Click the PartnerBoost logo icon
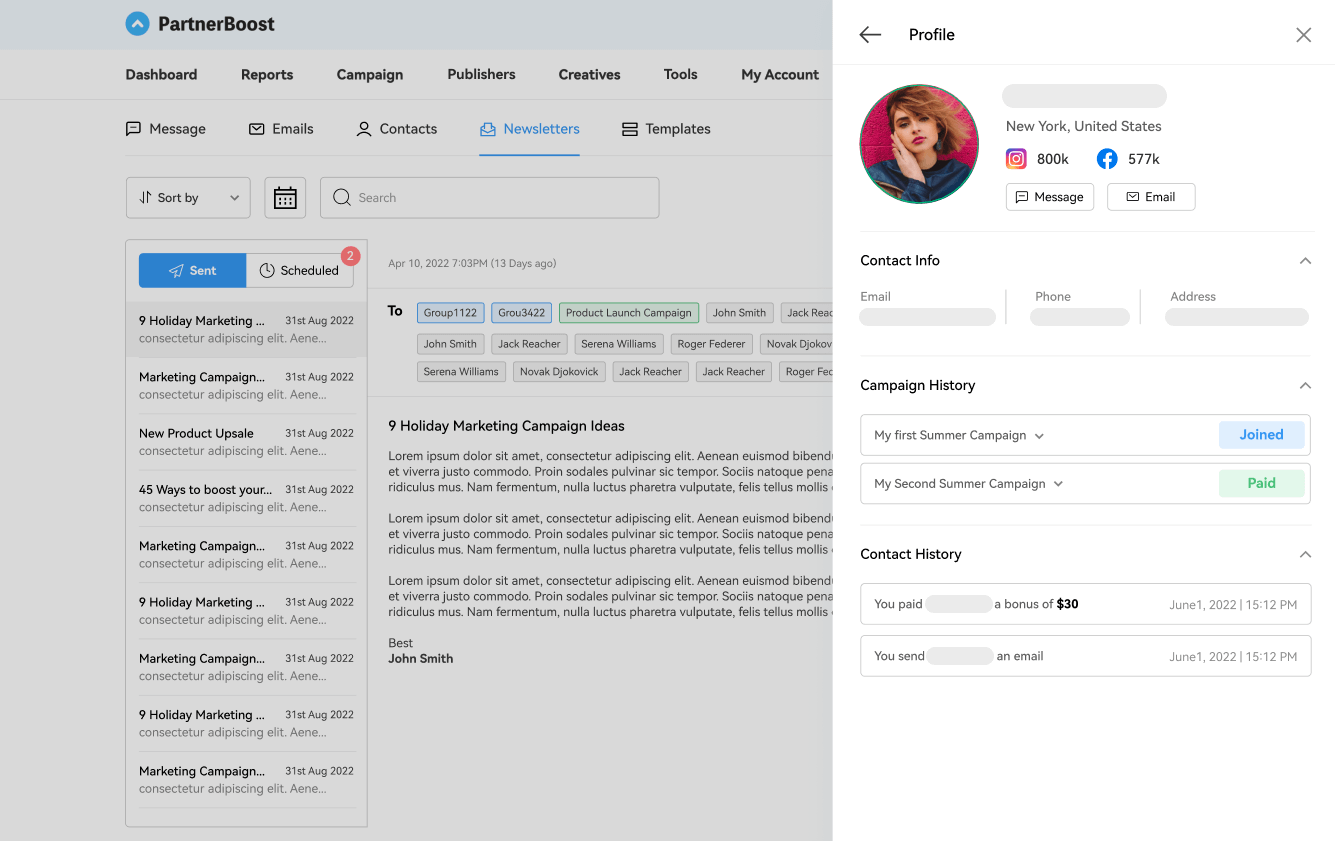 pyautogui.click(x=137, y=24)
